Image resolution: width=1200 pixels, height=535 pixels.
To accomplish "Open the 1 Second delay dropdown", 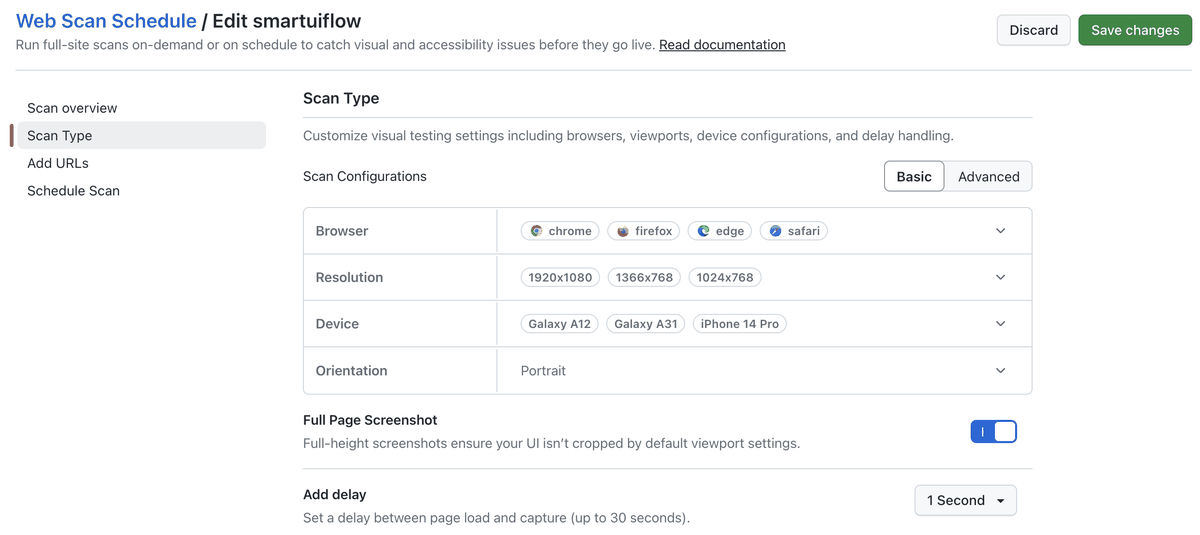I will coord(965,500).
